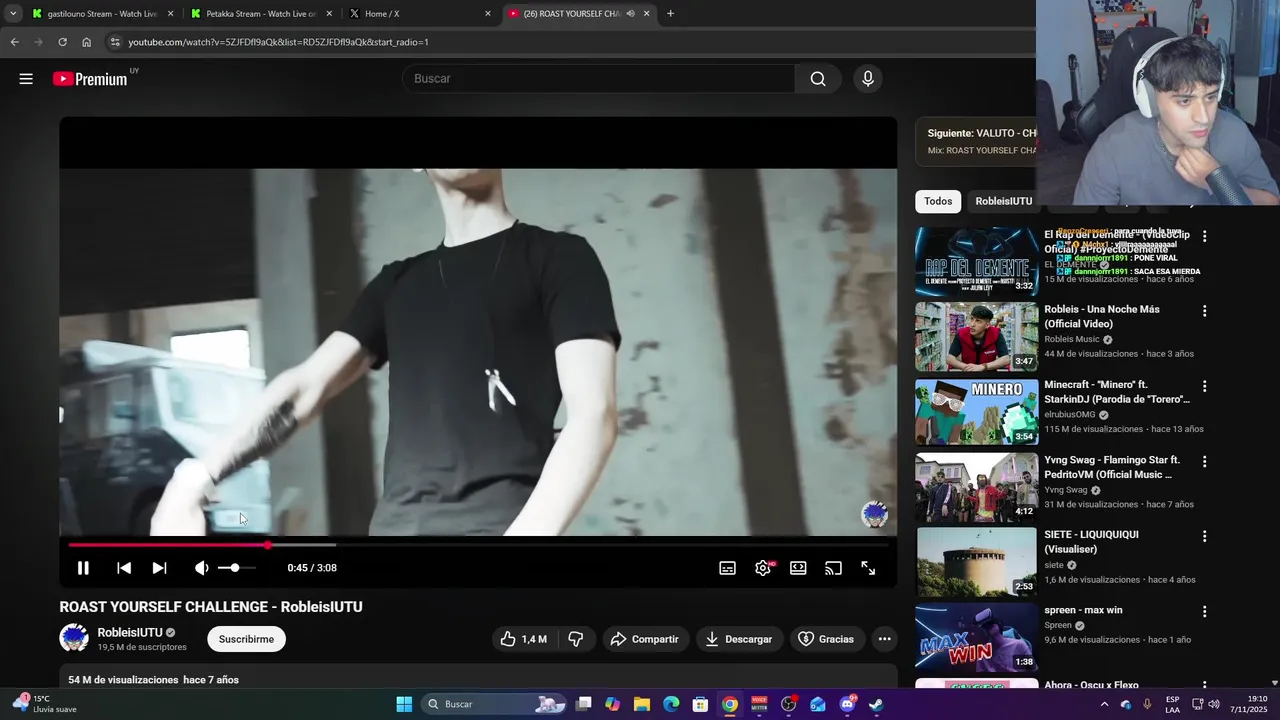
Task: Toggle subtitles in the player
Action: (x=728, y=568)
